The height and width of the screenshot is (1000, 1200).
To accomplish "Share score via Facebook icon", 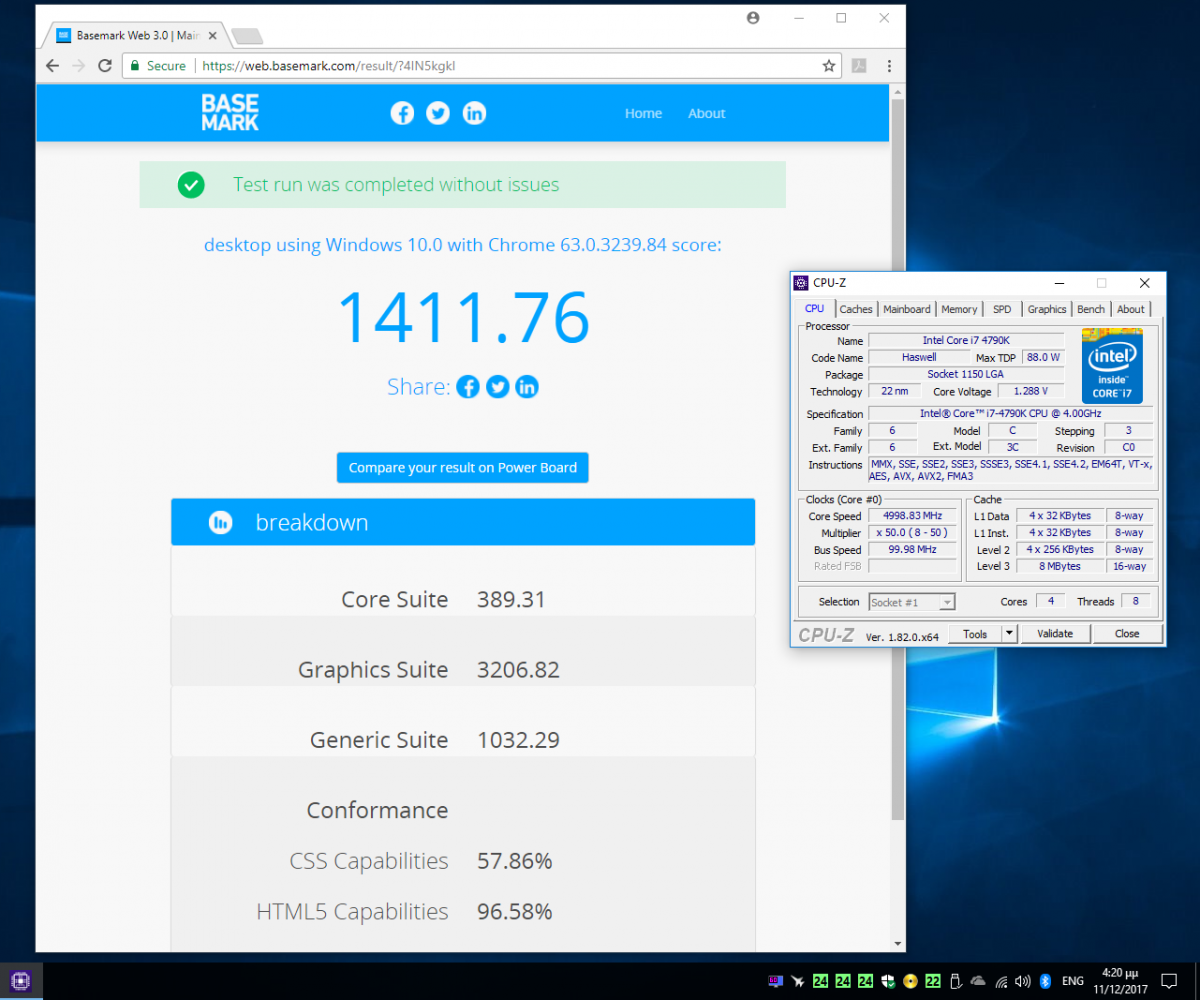I will [468, 387].
